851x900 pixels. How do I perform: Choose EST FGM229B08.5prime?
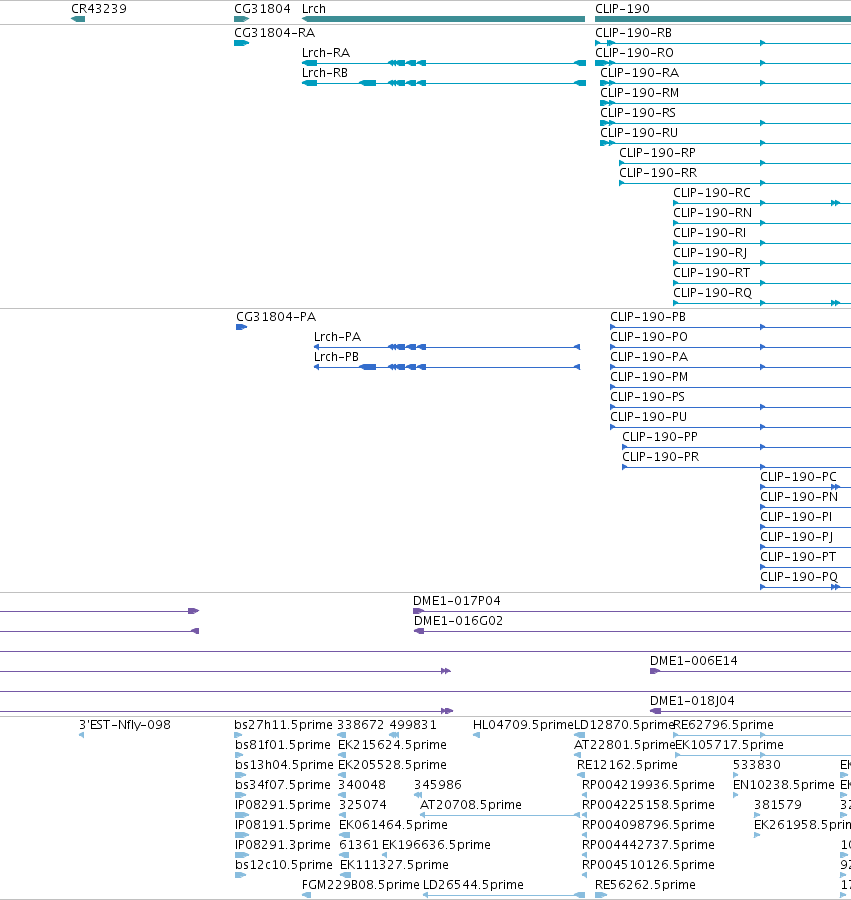pyautogui.click(x=361, y=886)
